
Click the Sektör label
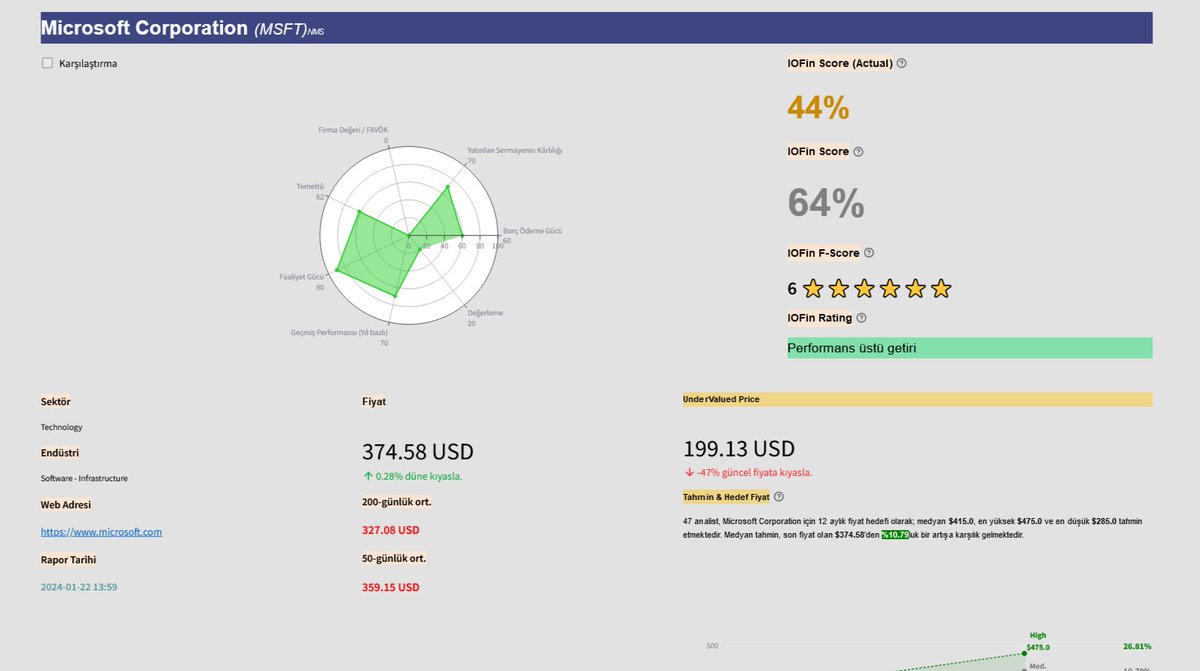coord(55,402)
